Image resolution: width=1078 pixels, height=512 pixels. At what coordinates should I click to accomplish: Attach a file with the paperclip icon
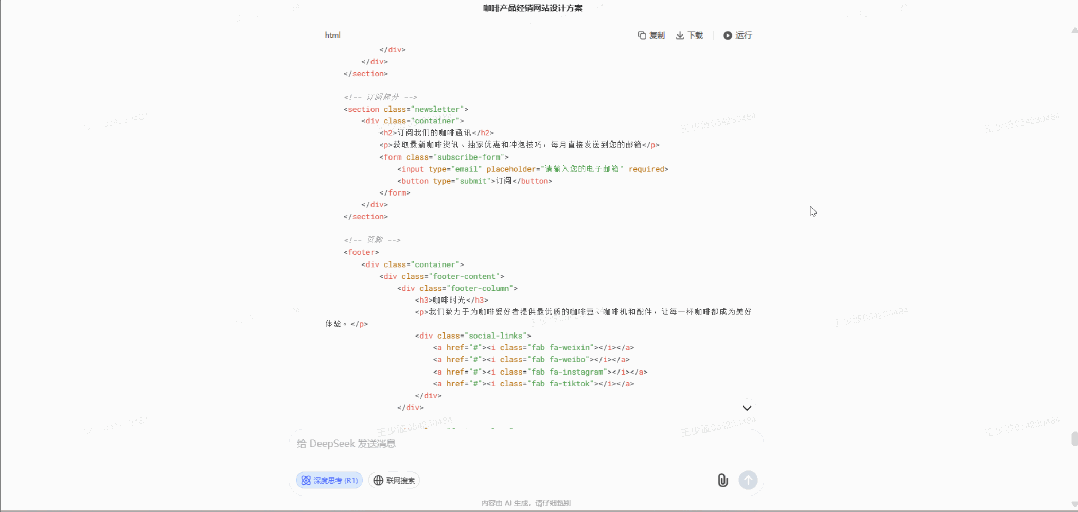tap(722, 480)
